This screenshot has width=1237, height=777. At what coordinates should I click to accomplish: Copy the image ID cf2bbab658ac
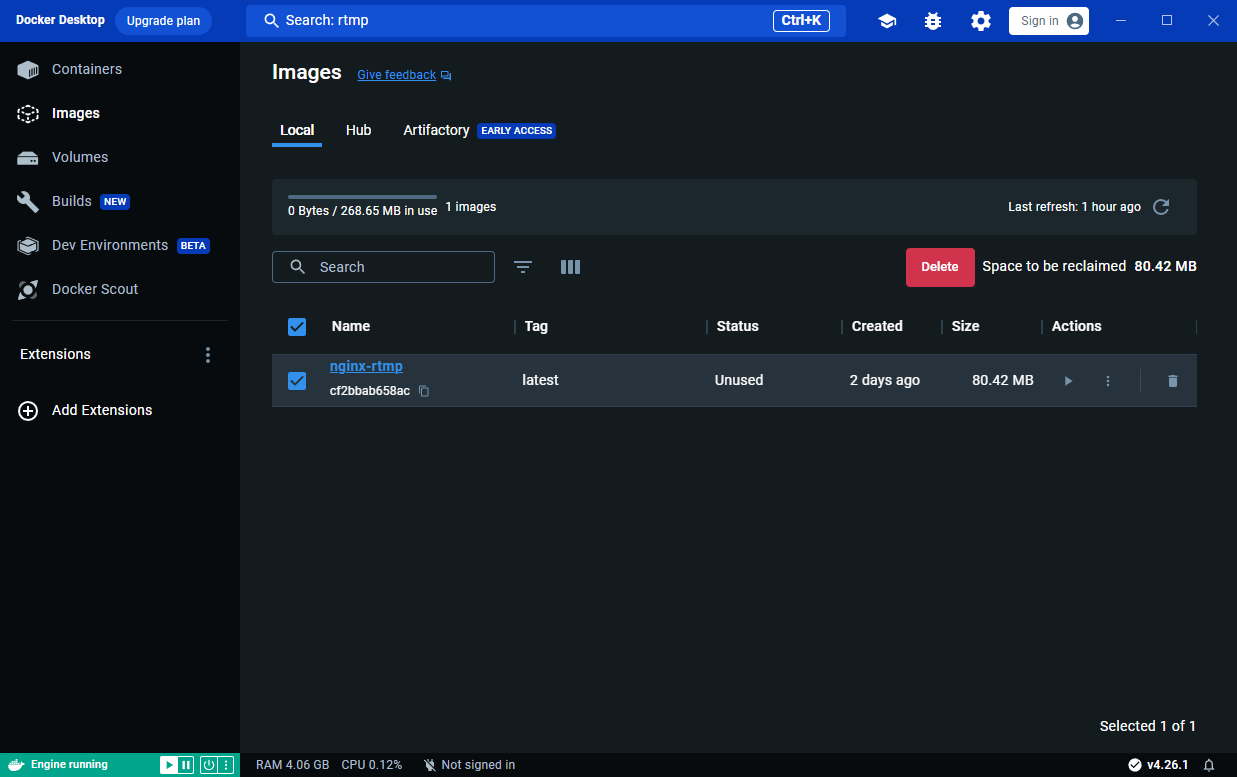point(424,391)
